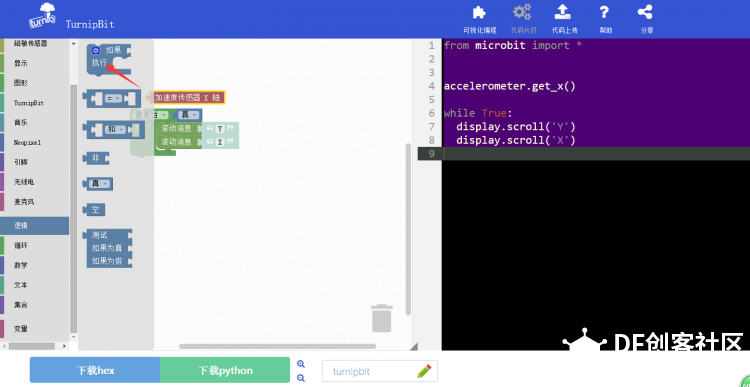Select the TurnipBit category in the sidebar

click(x=34, y=103)
